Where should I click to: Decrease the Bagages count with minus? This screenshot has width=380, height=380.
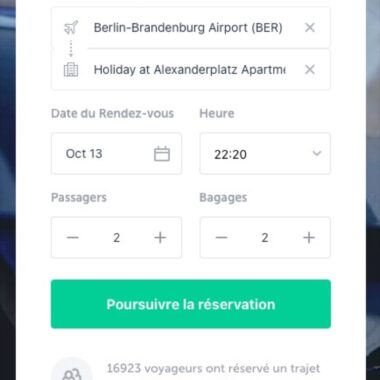point(221,238)
